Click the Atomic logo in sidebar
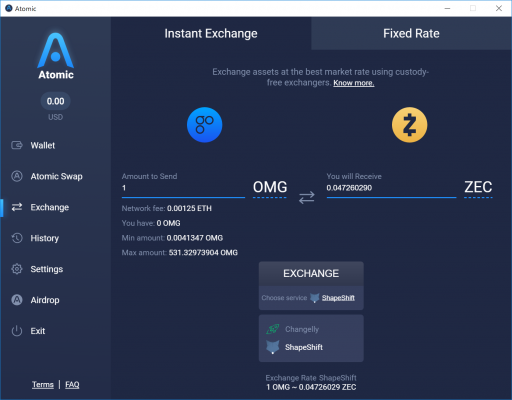This screenshot has height=400, width=512. (56, 56)
